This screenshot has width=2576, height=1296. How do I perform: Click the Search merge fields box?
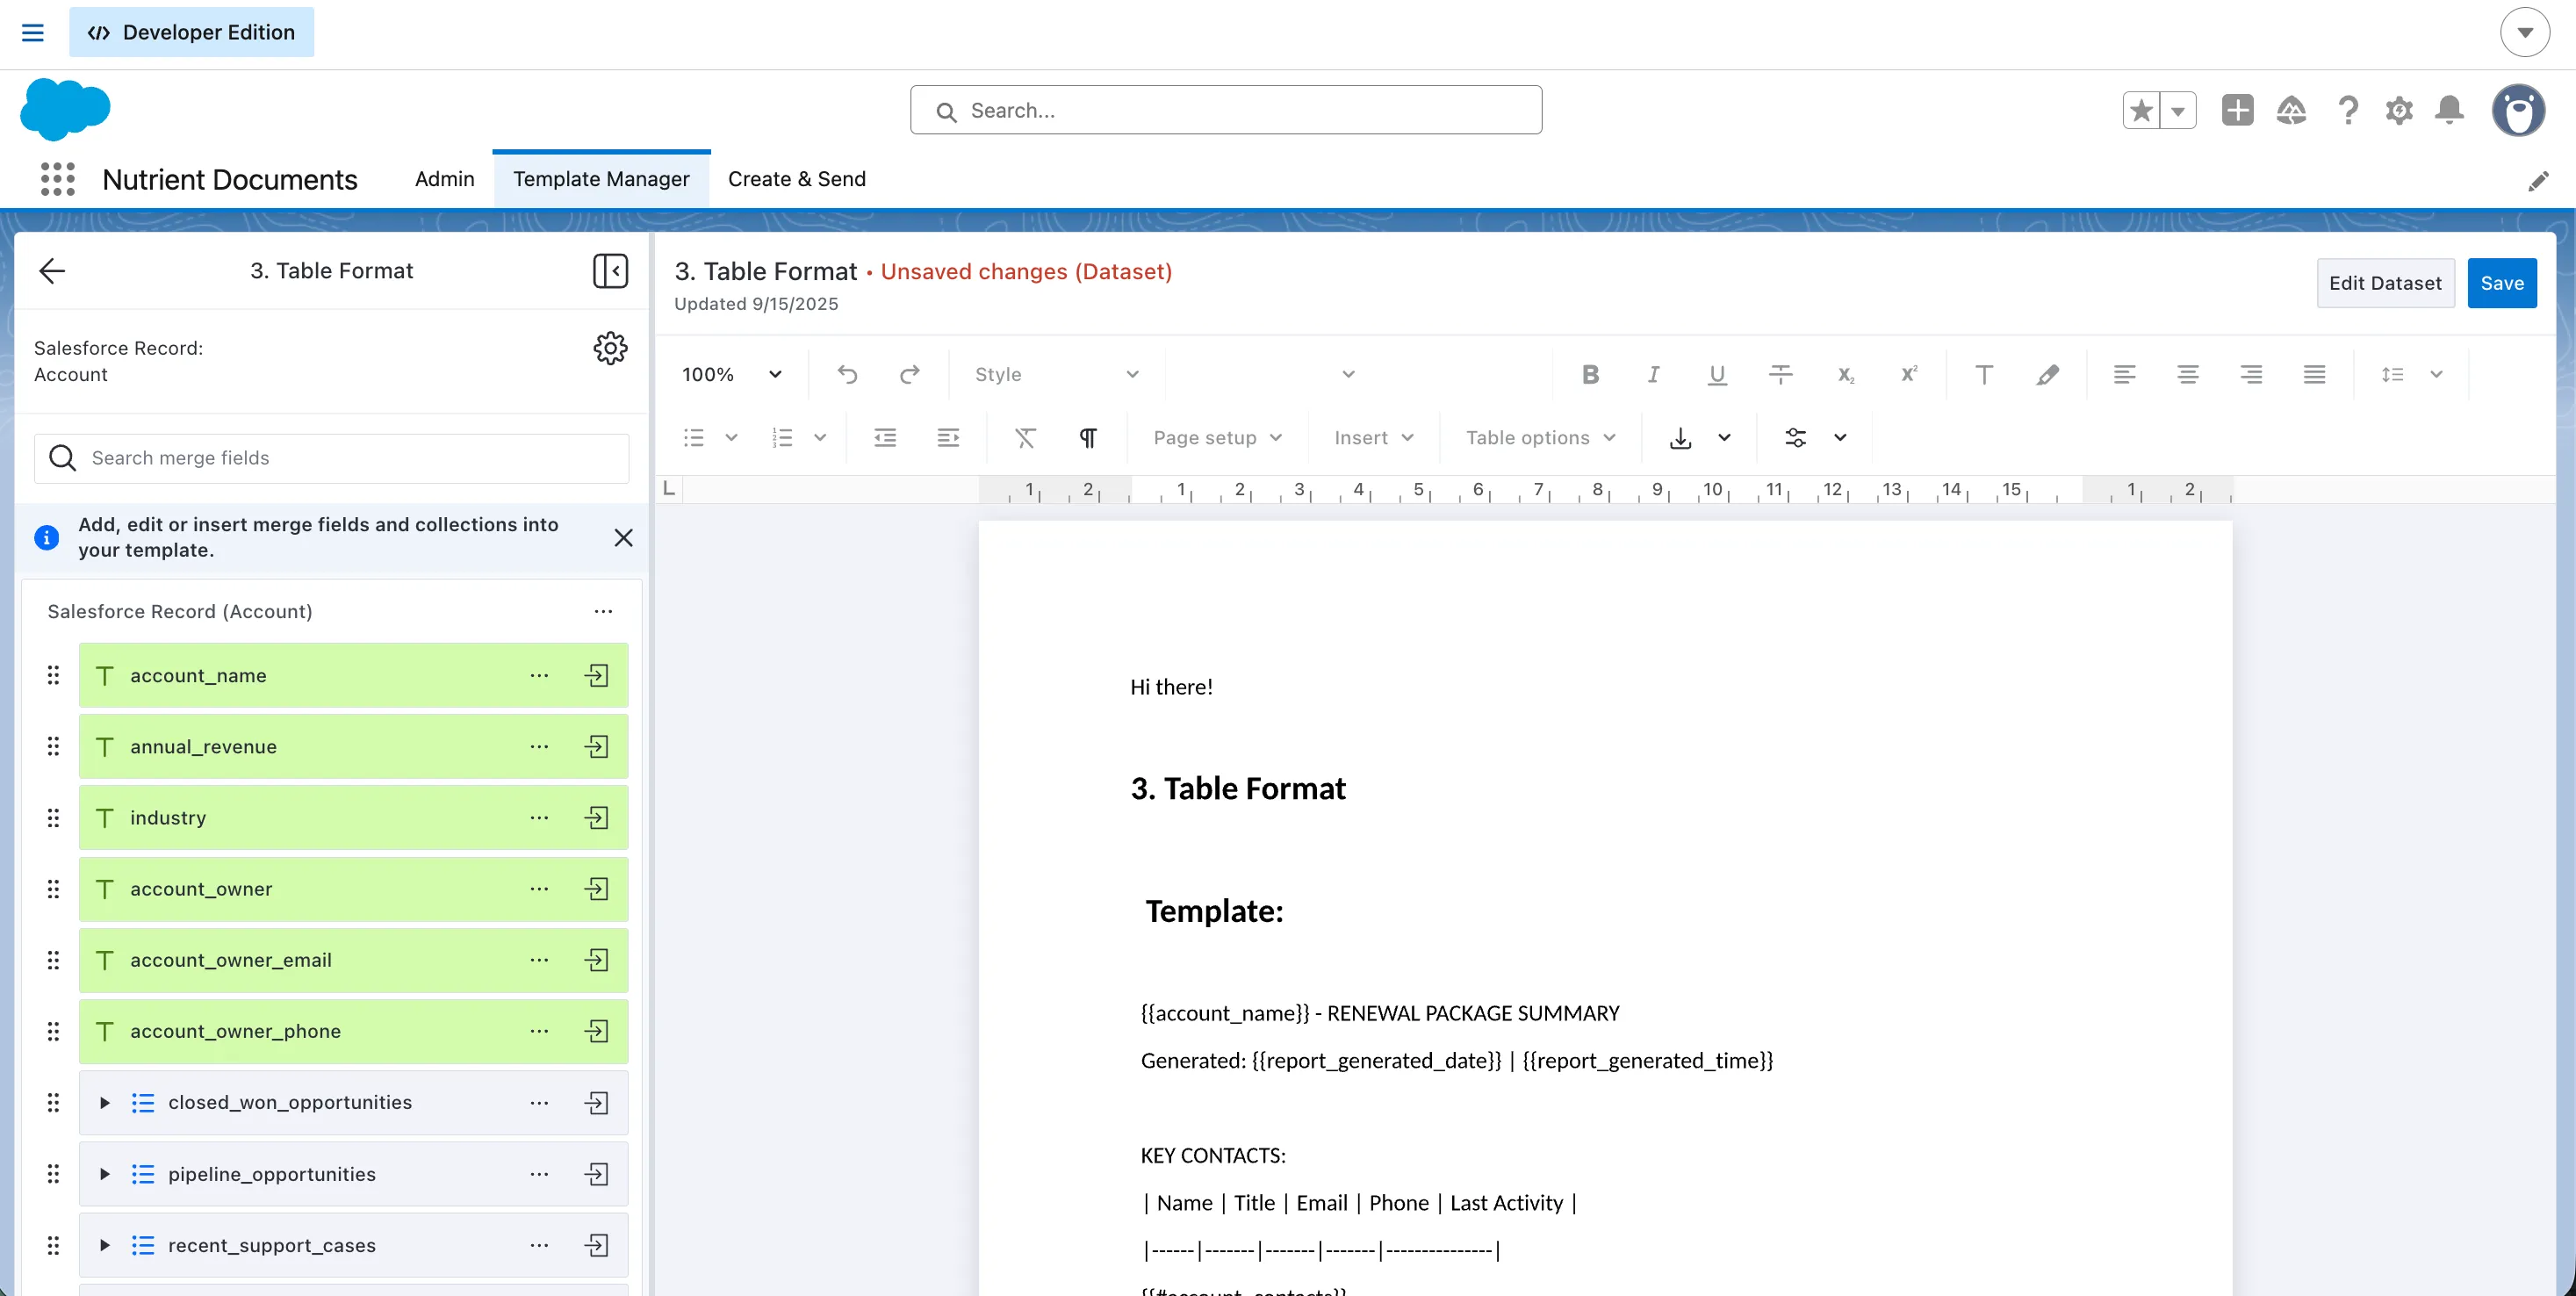331,458
